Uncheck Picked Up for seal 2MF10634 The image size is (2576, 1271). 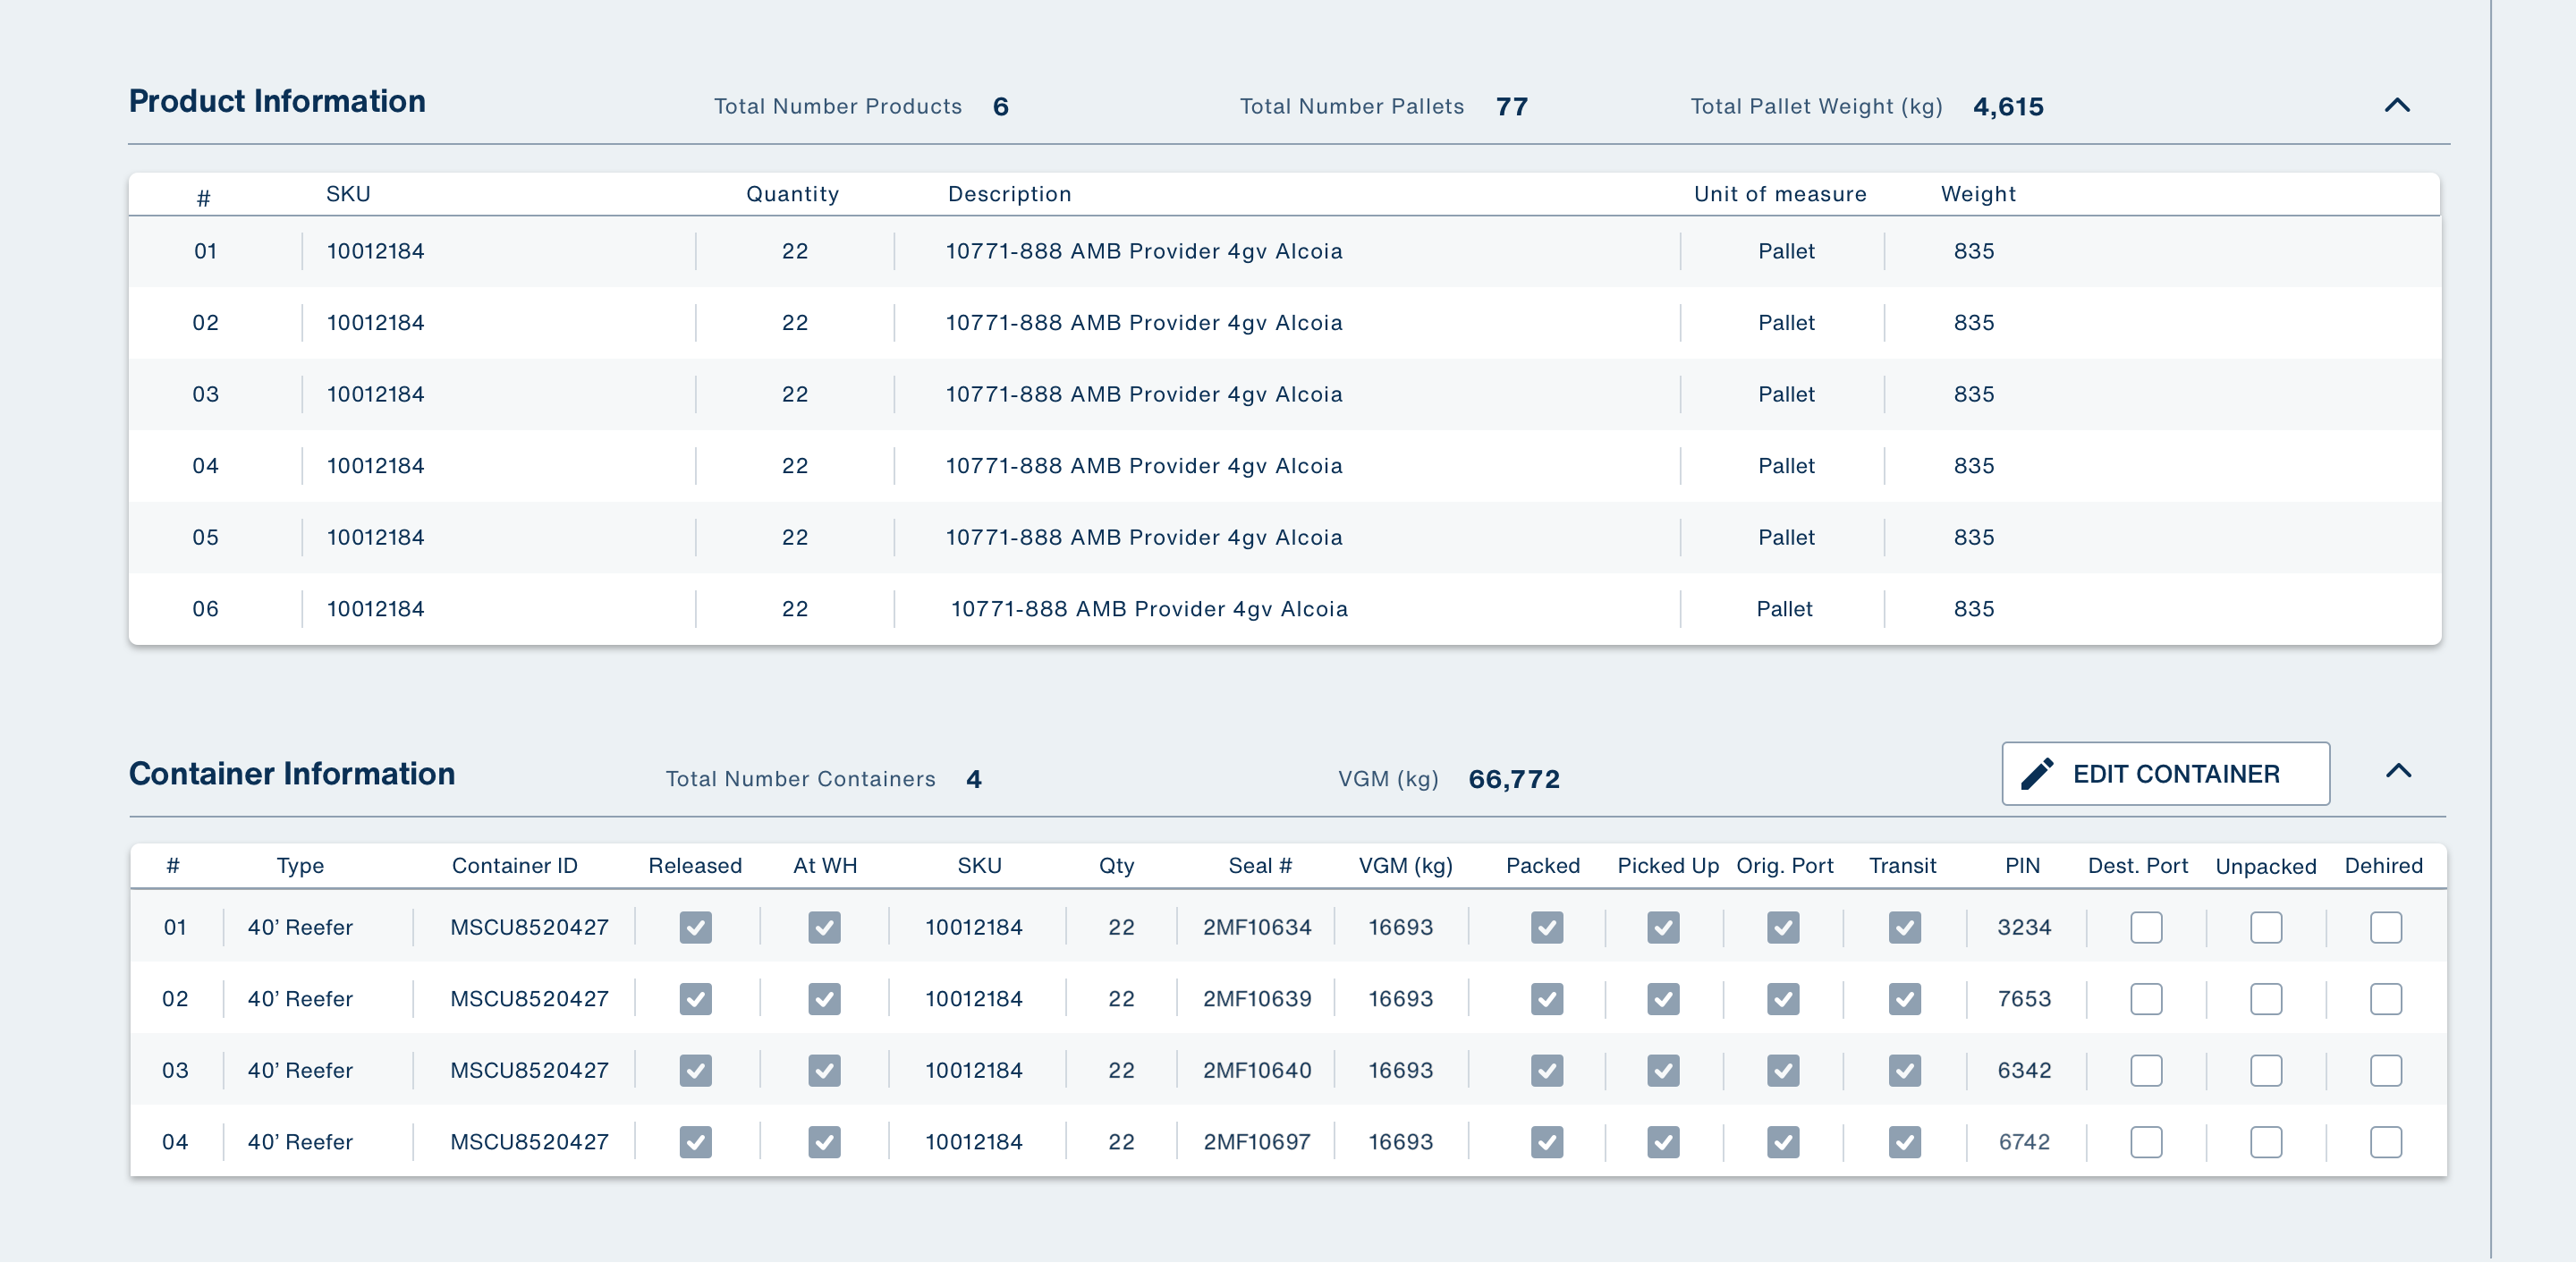[1663, 927]
